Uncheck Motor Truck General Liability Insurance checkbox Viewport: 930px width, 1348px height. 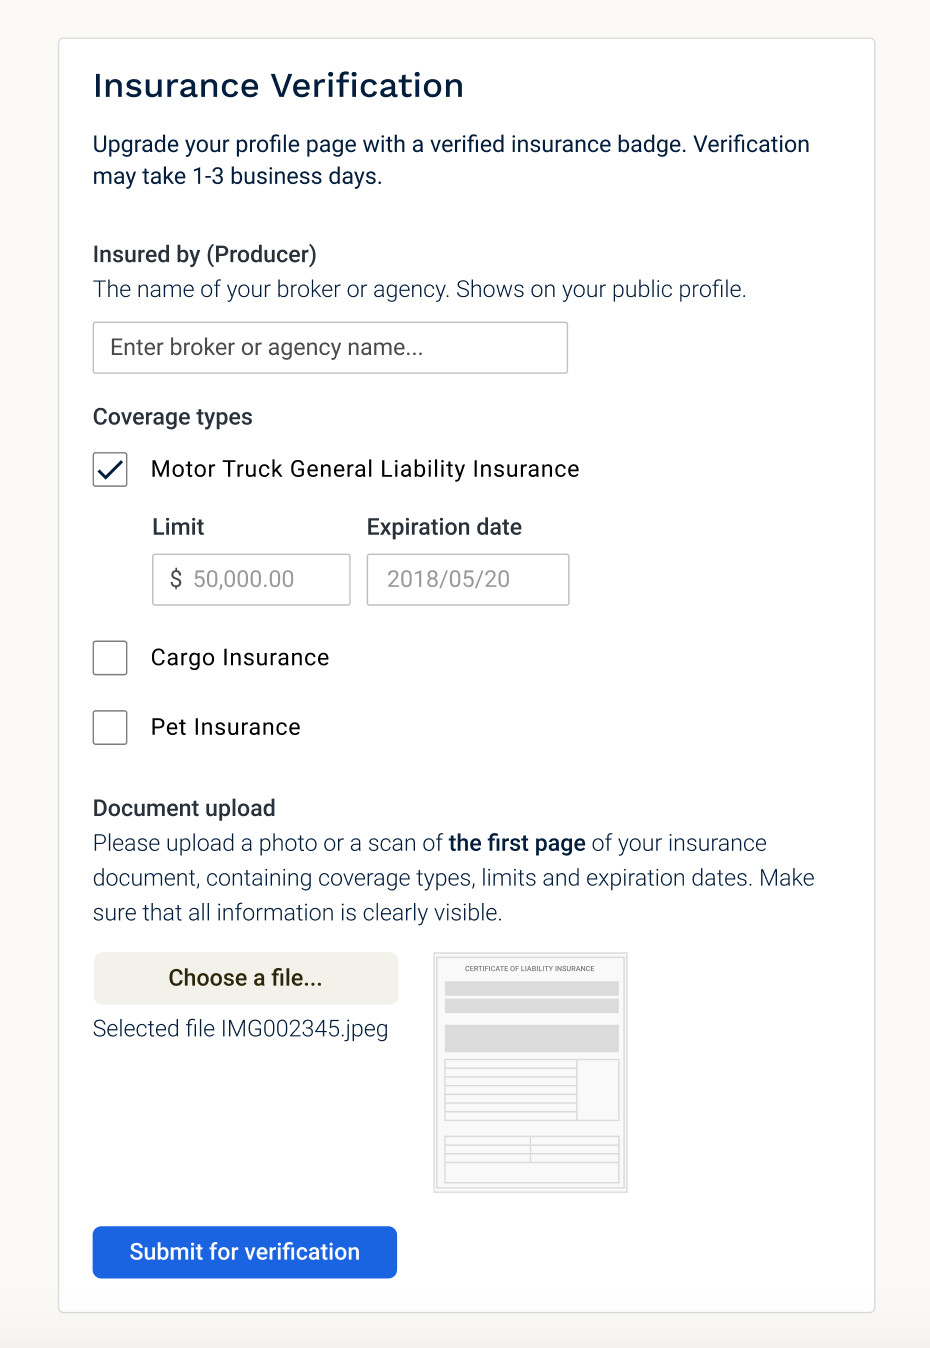pyautogui.click(x=110, y=469)
